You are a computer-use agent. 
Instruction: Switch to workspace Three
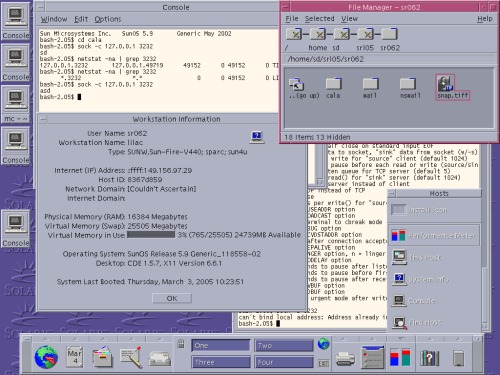coord(221,362)
